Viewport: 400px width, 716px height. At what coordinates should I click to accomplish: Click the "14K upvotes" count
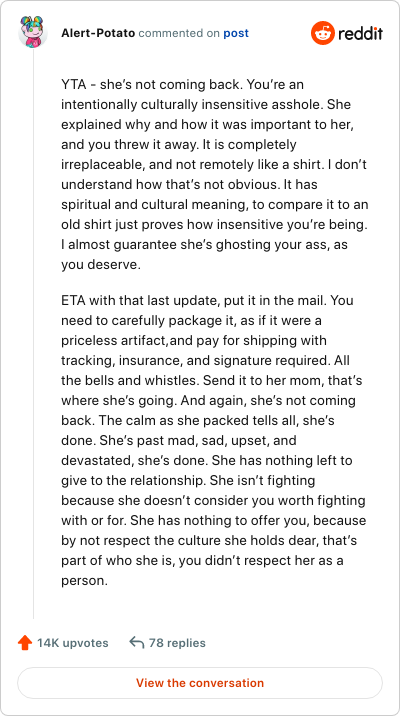pos(73,643)
